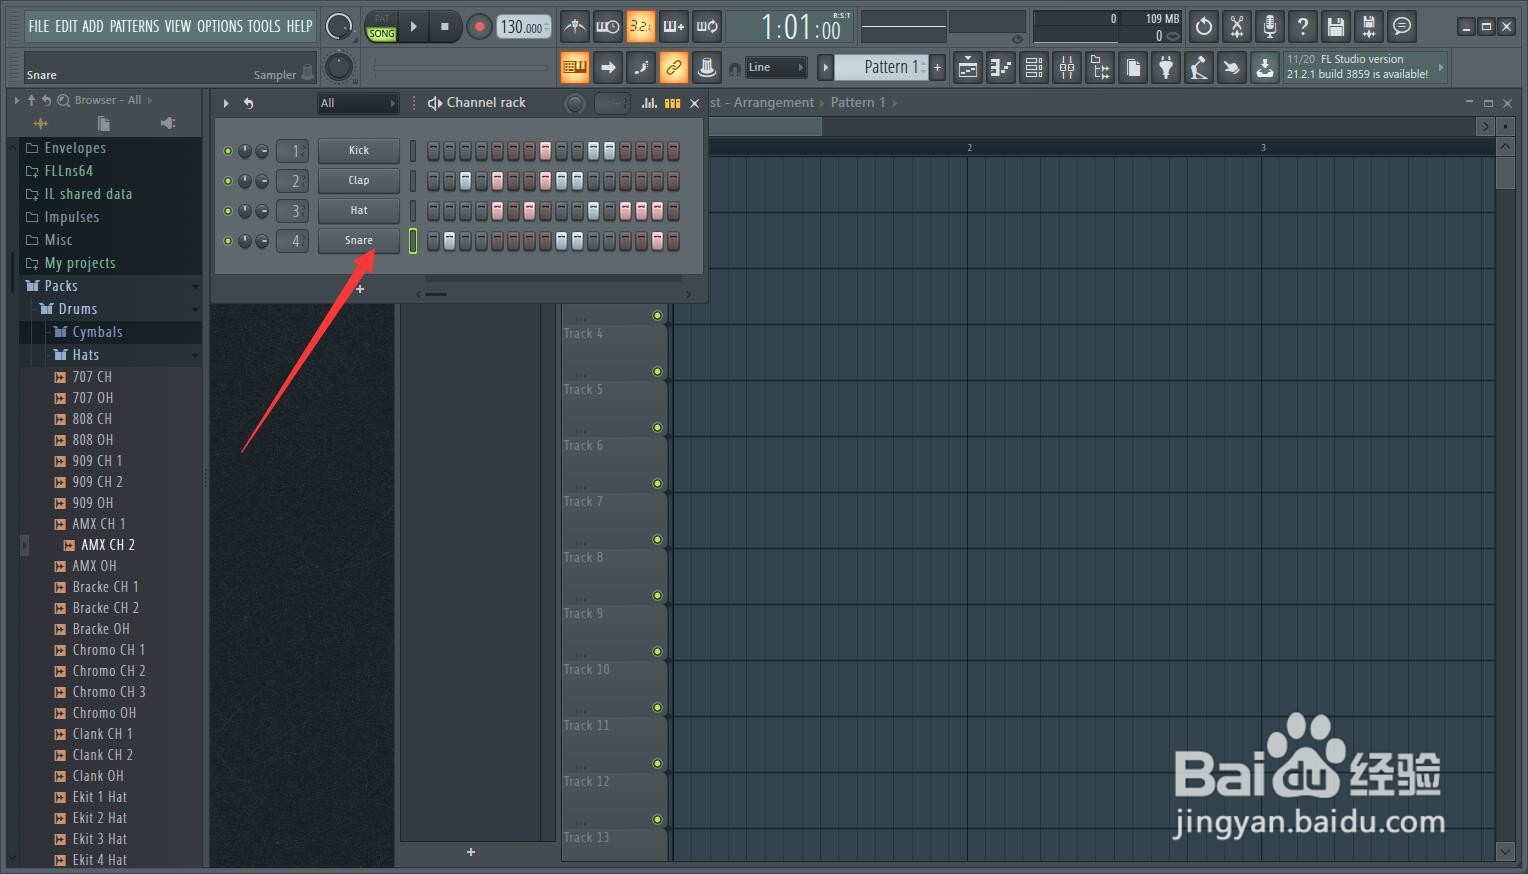Image resolution: width=1528 pixels, height=874 pixels.
Task: Open the ADD menu
Action: [x=93, y=26]
